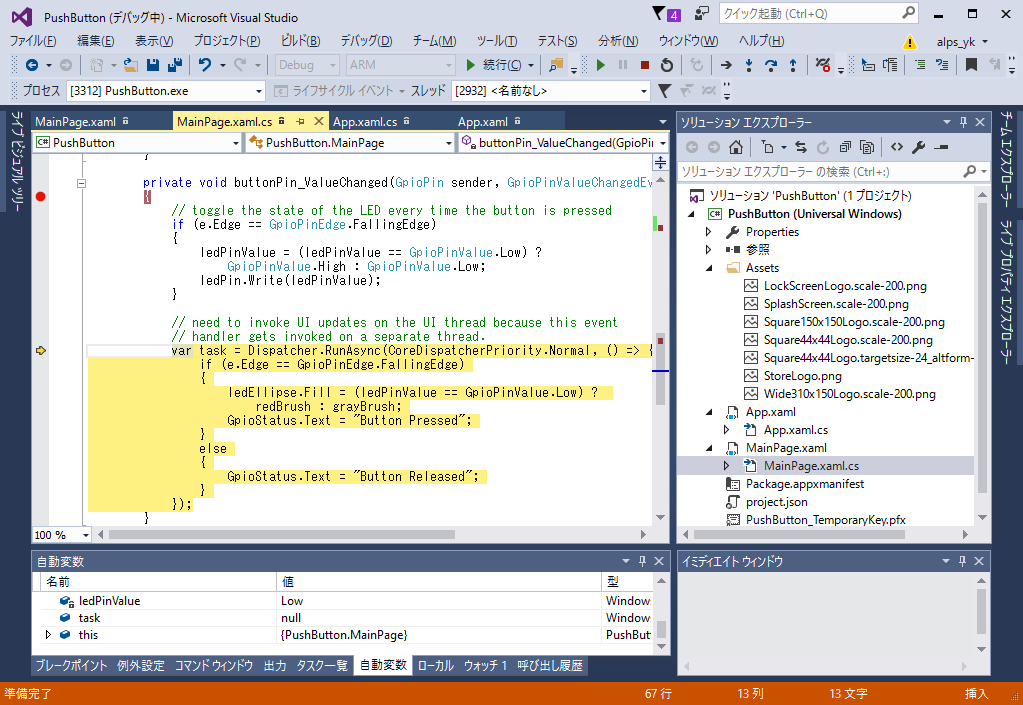This screenshot has width=1023, height=705.
Task: Click the Undo arrow icon
Action: click(205, 65)
